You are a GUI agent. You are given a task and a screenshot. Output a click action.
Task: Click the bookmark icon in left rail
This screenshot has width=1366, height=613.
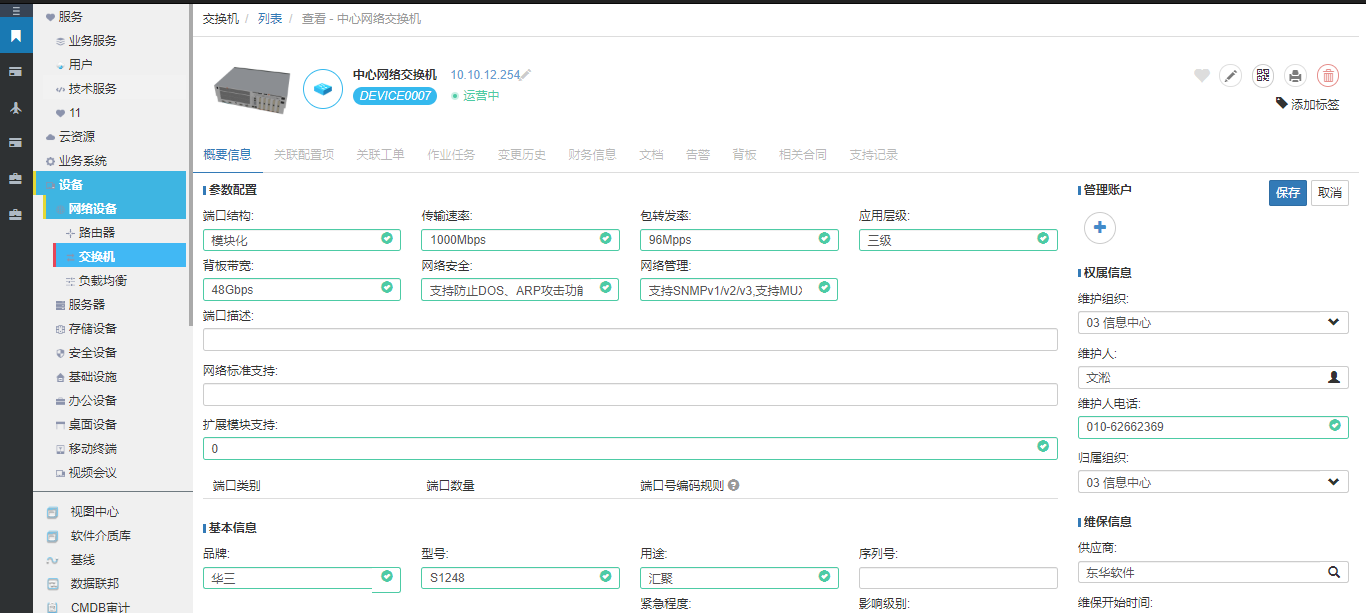click(15, 37)
